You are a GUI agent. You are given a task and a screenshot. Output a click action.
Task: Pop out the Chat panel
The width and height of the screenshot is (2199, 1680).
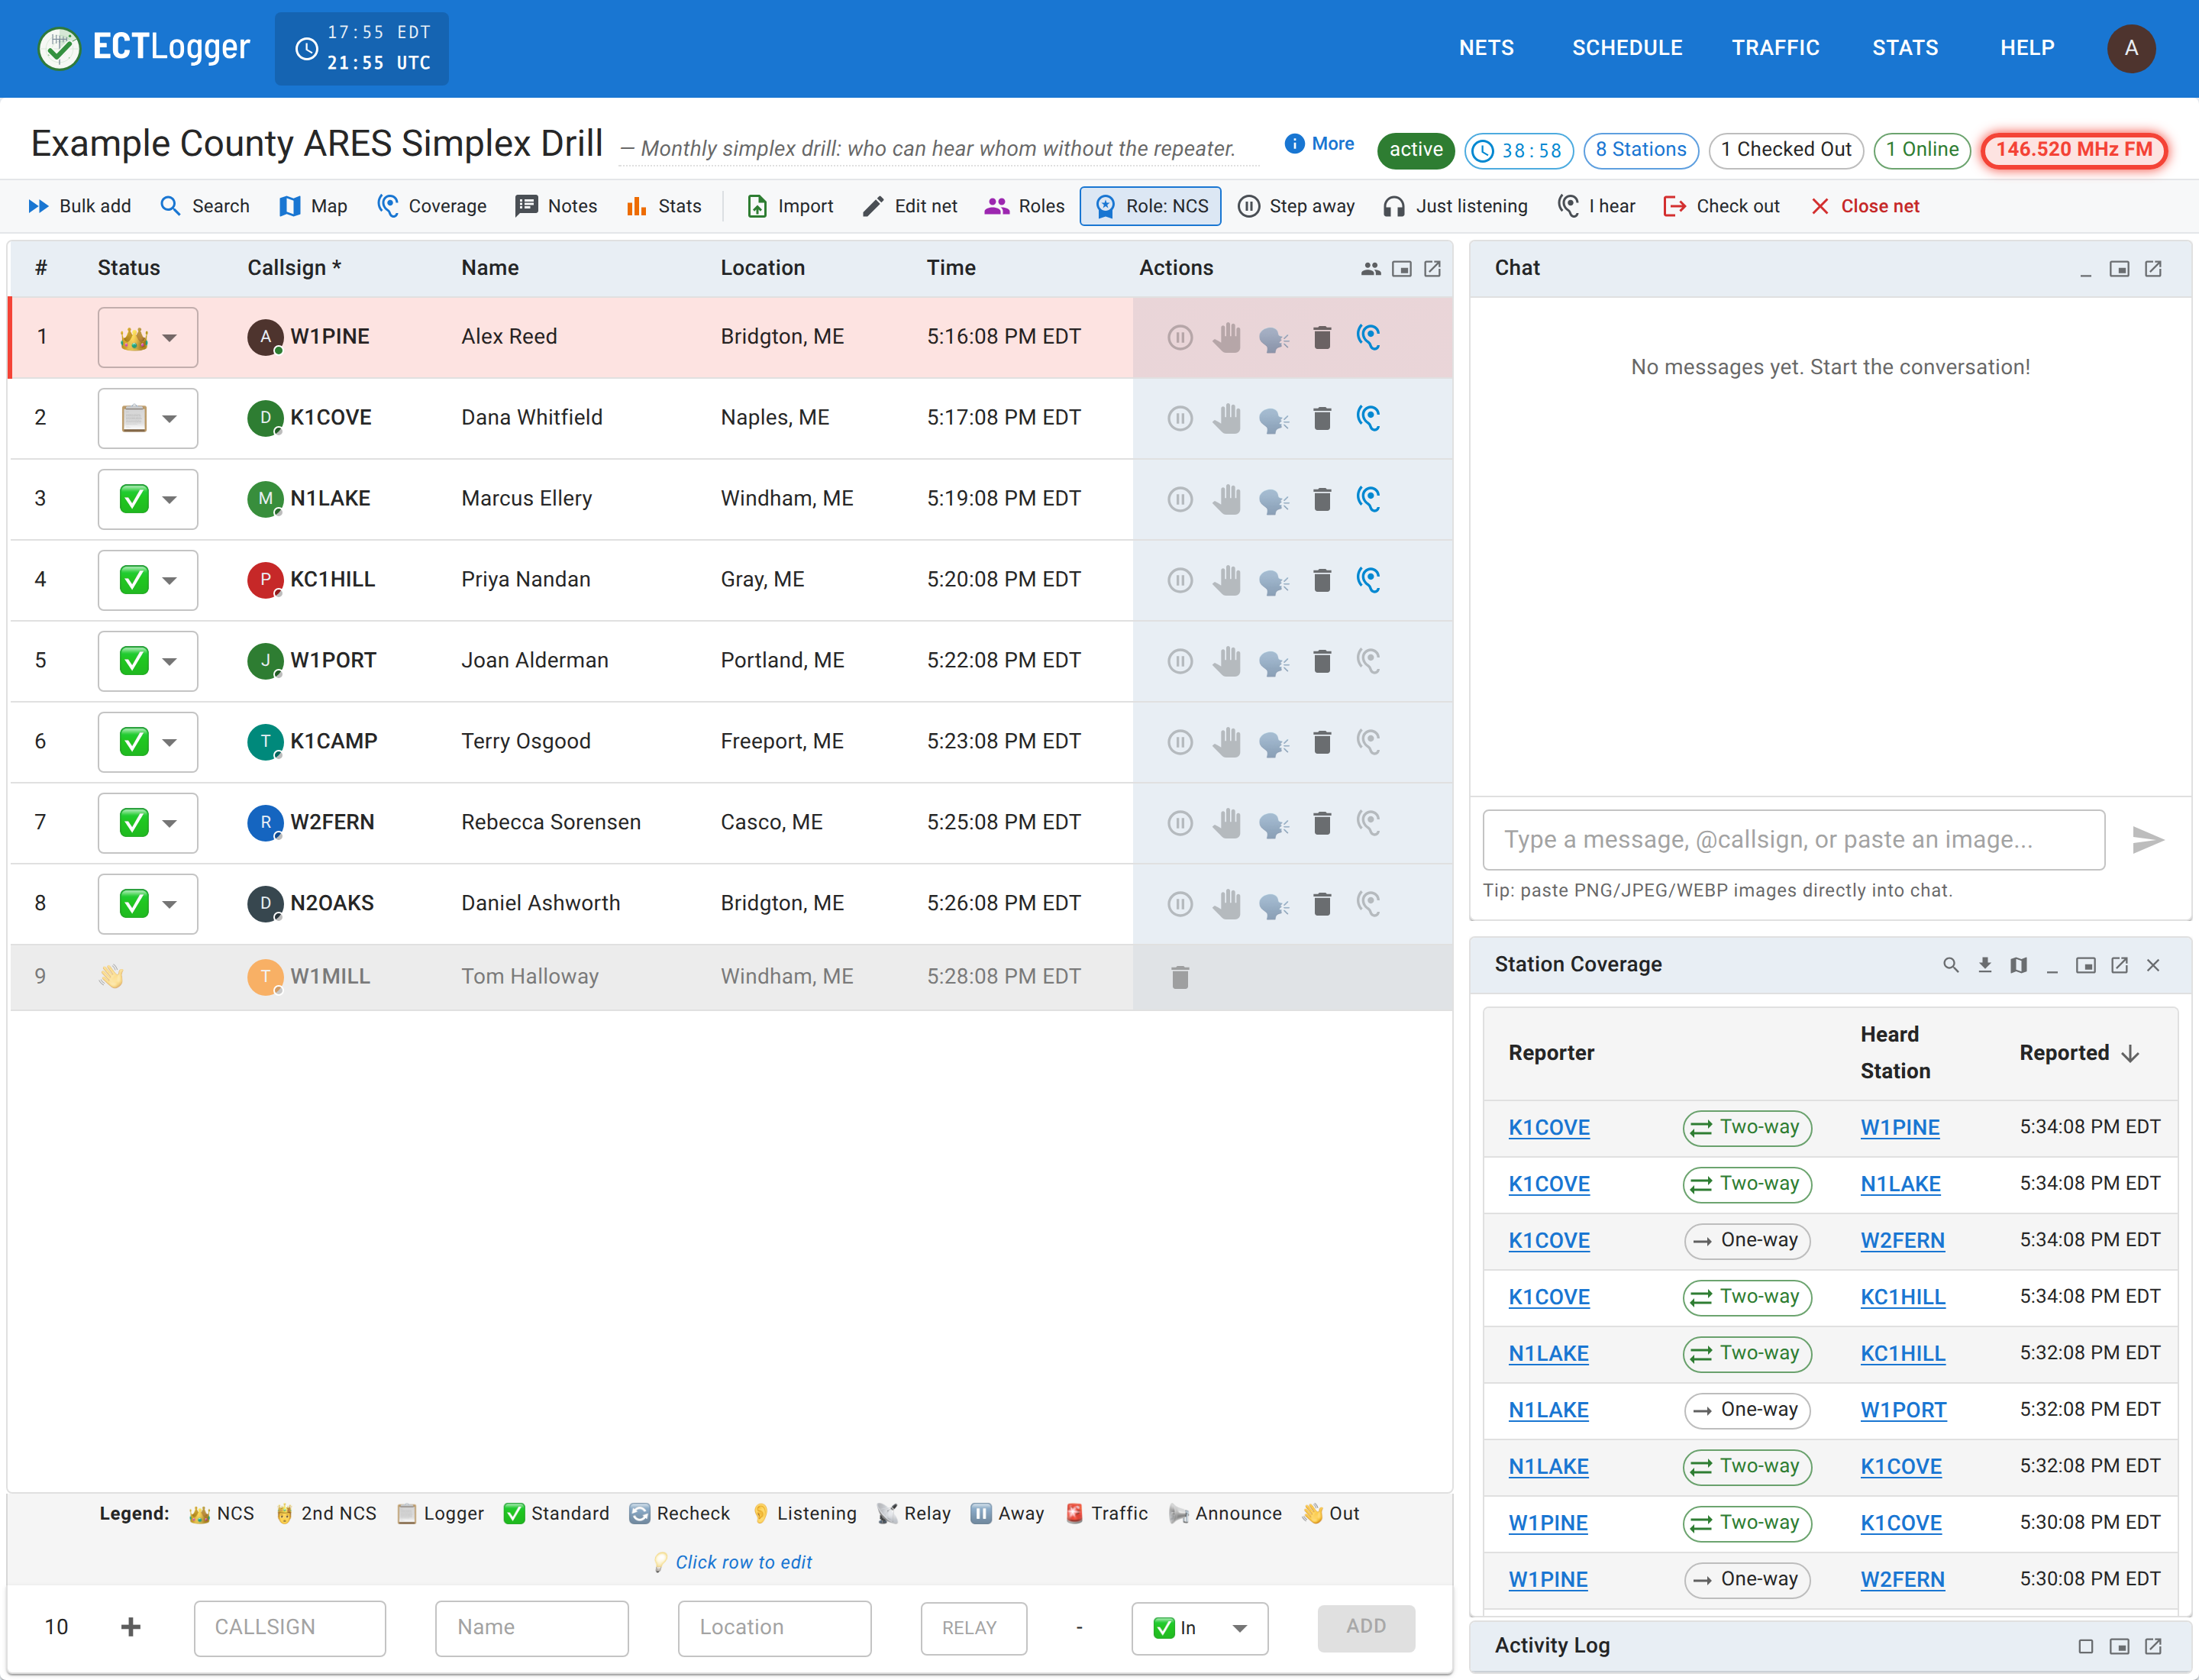(x=2153, y=269)
